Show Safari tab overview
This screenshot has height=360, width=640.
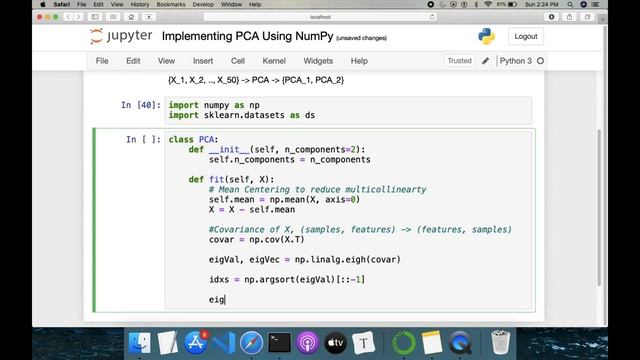point(587,17)
